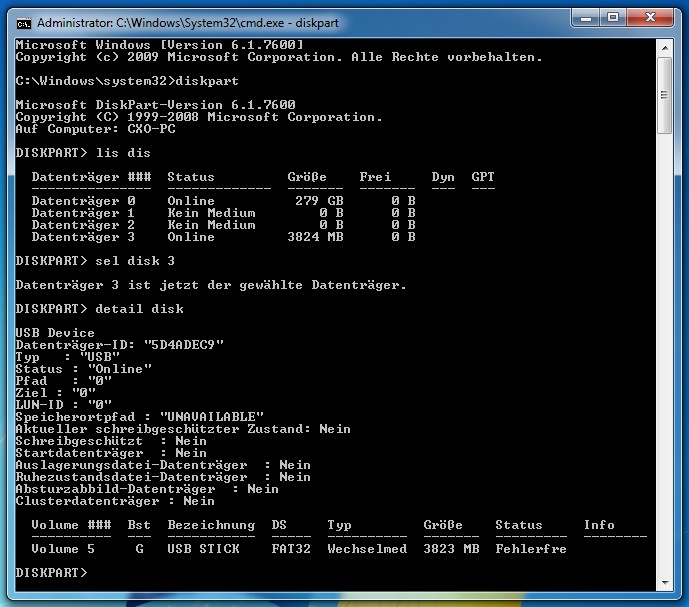
Task: Click the vertical scrollbar thumb
Action: 664,95
